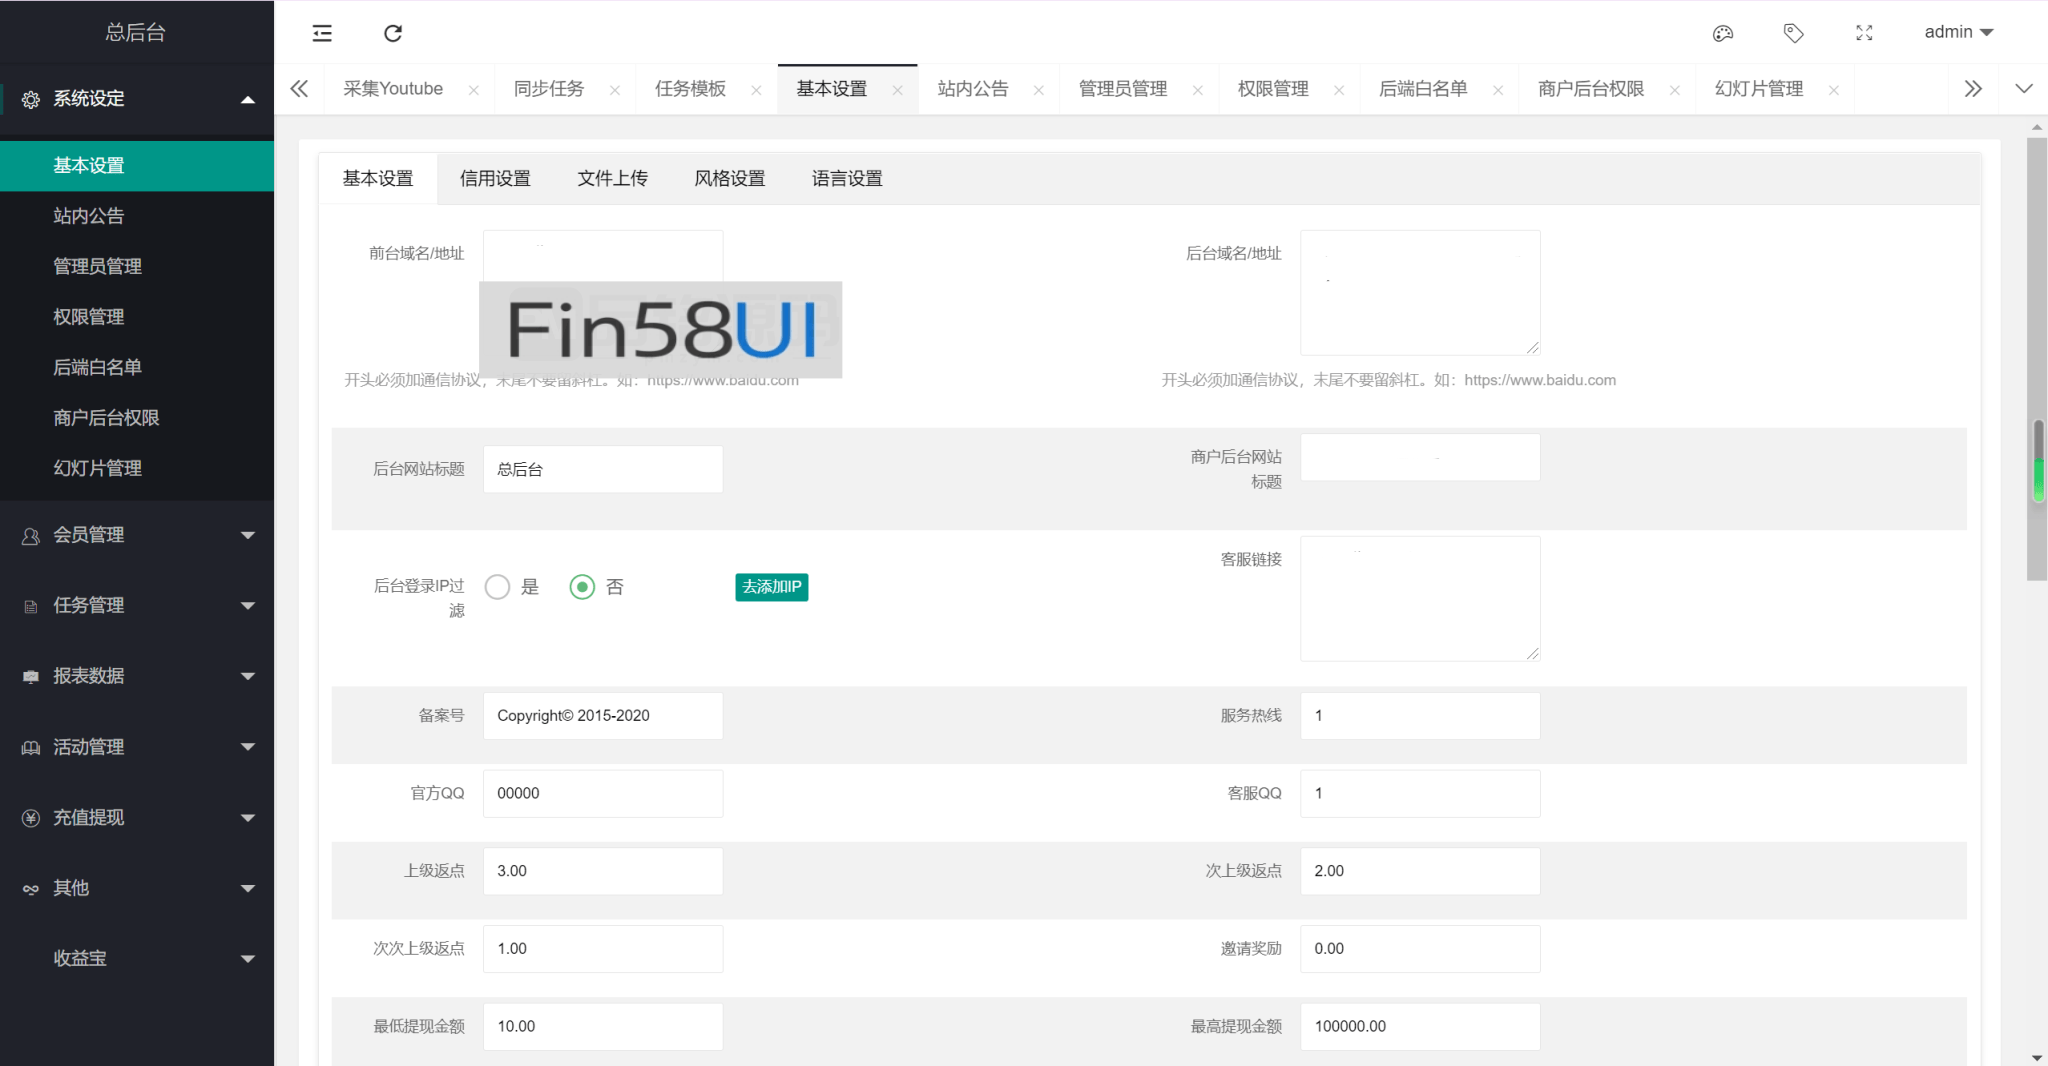Screen dimensions: 2048x1066
Task: Click the 去添加IP button
Action: 771,587
